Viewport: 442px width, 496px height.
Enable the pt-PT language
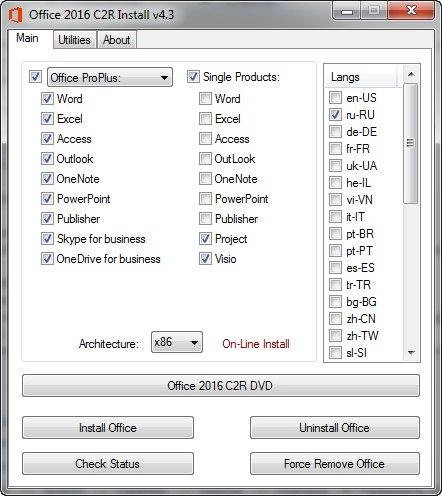coord(335,250)
